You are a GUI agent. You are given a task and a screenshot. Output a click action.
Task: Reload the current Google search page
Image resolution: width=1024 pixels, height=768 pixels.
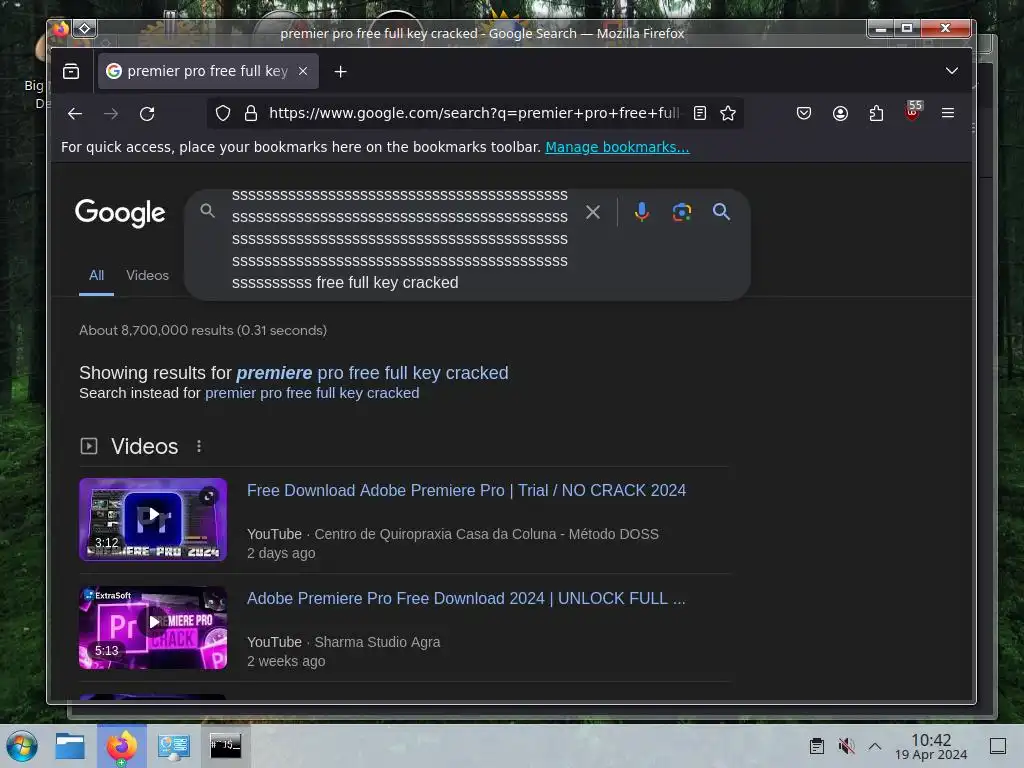[147, 114]
